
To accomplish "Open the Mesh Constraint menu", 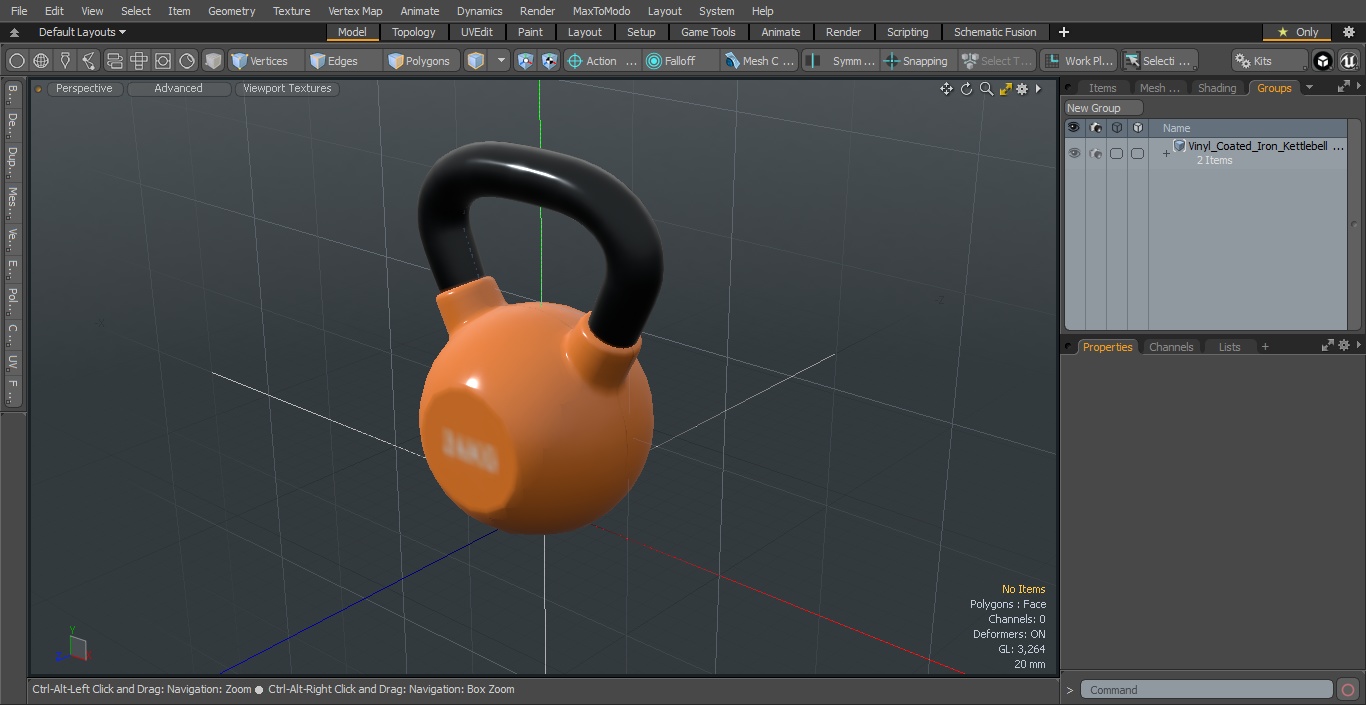I will [760, 61].
